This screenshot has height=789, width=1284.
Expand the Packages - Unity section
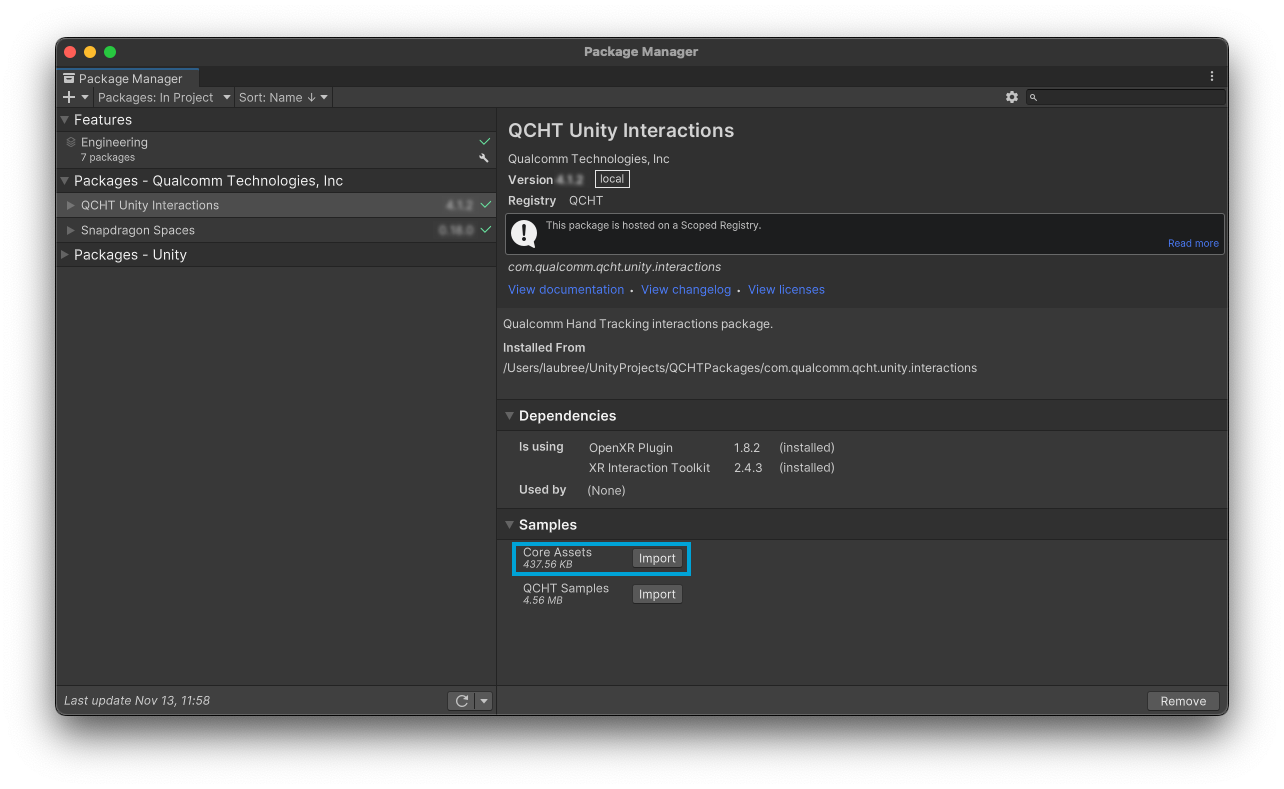(65, 255)
